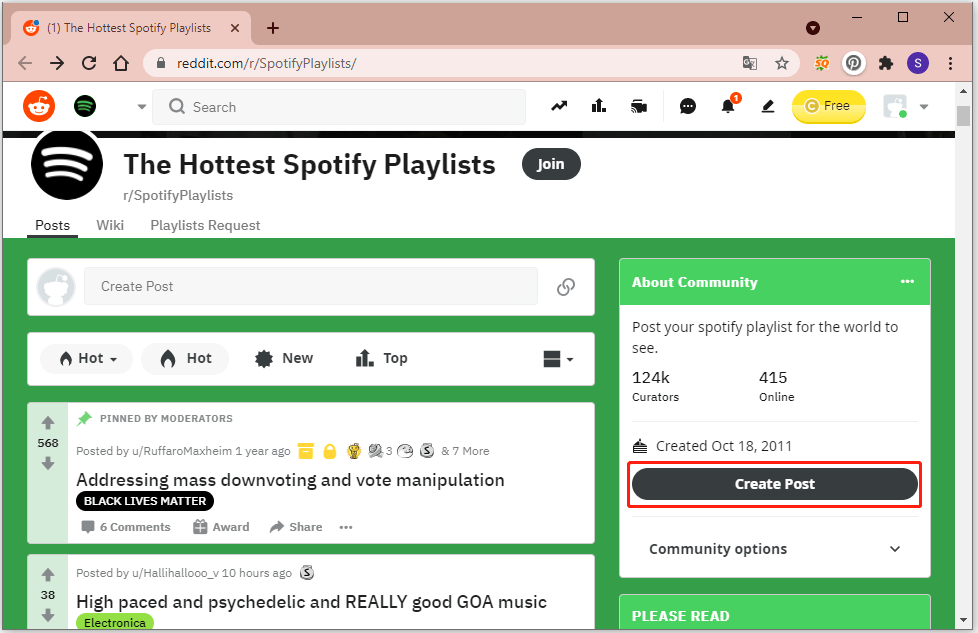Sort posts by New
The height and width of the screenshot is (633, 978).
[284, 359]
